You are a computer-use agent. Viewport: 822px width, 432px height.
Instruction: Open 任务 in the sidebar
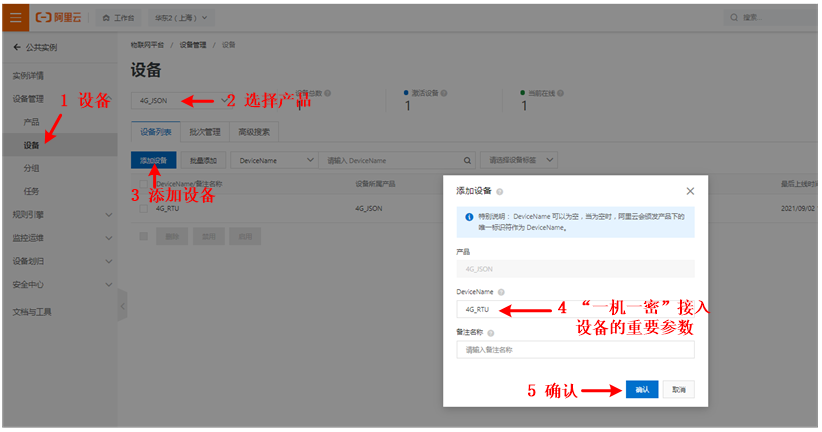coord(31,191)
